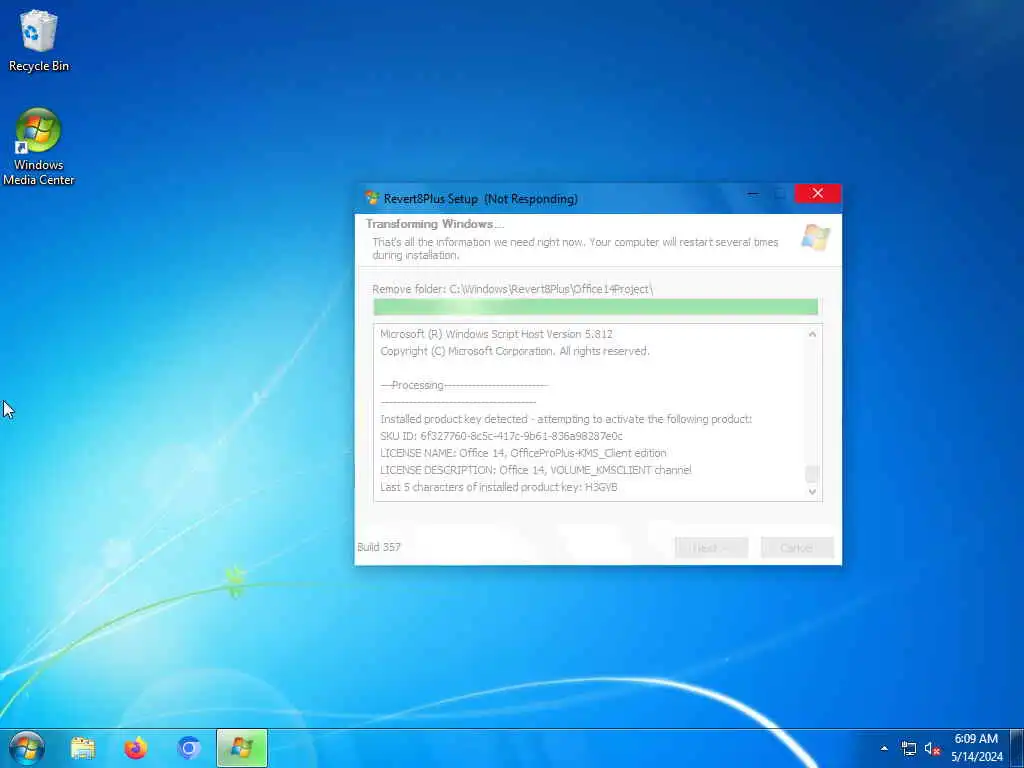Open the Windows Start orb
This screenshot has height=768, width=1024.
27,748
